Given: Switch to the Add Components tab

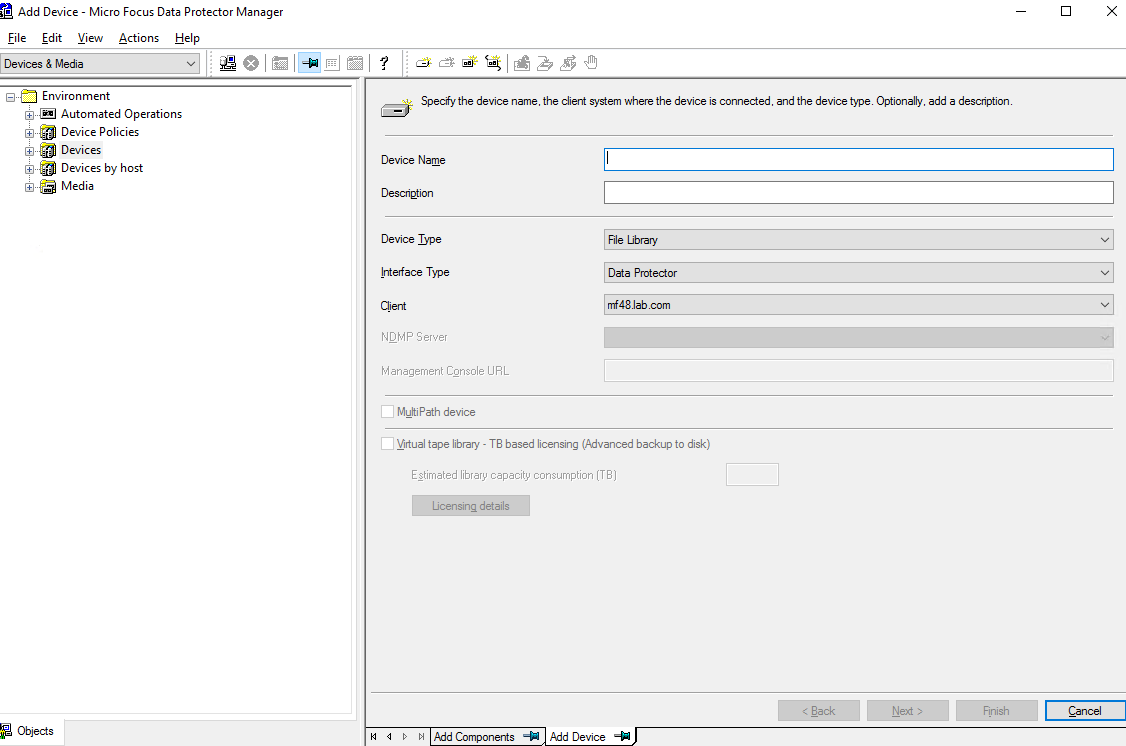Looking at the screenshot, I should pyautogui.click(x=487, y=737).
